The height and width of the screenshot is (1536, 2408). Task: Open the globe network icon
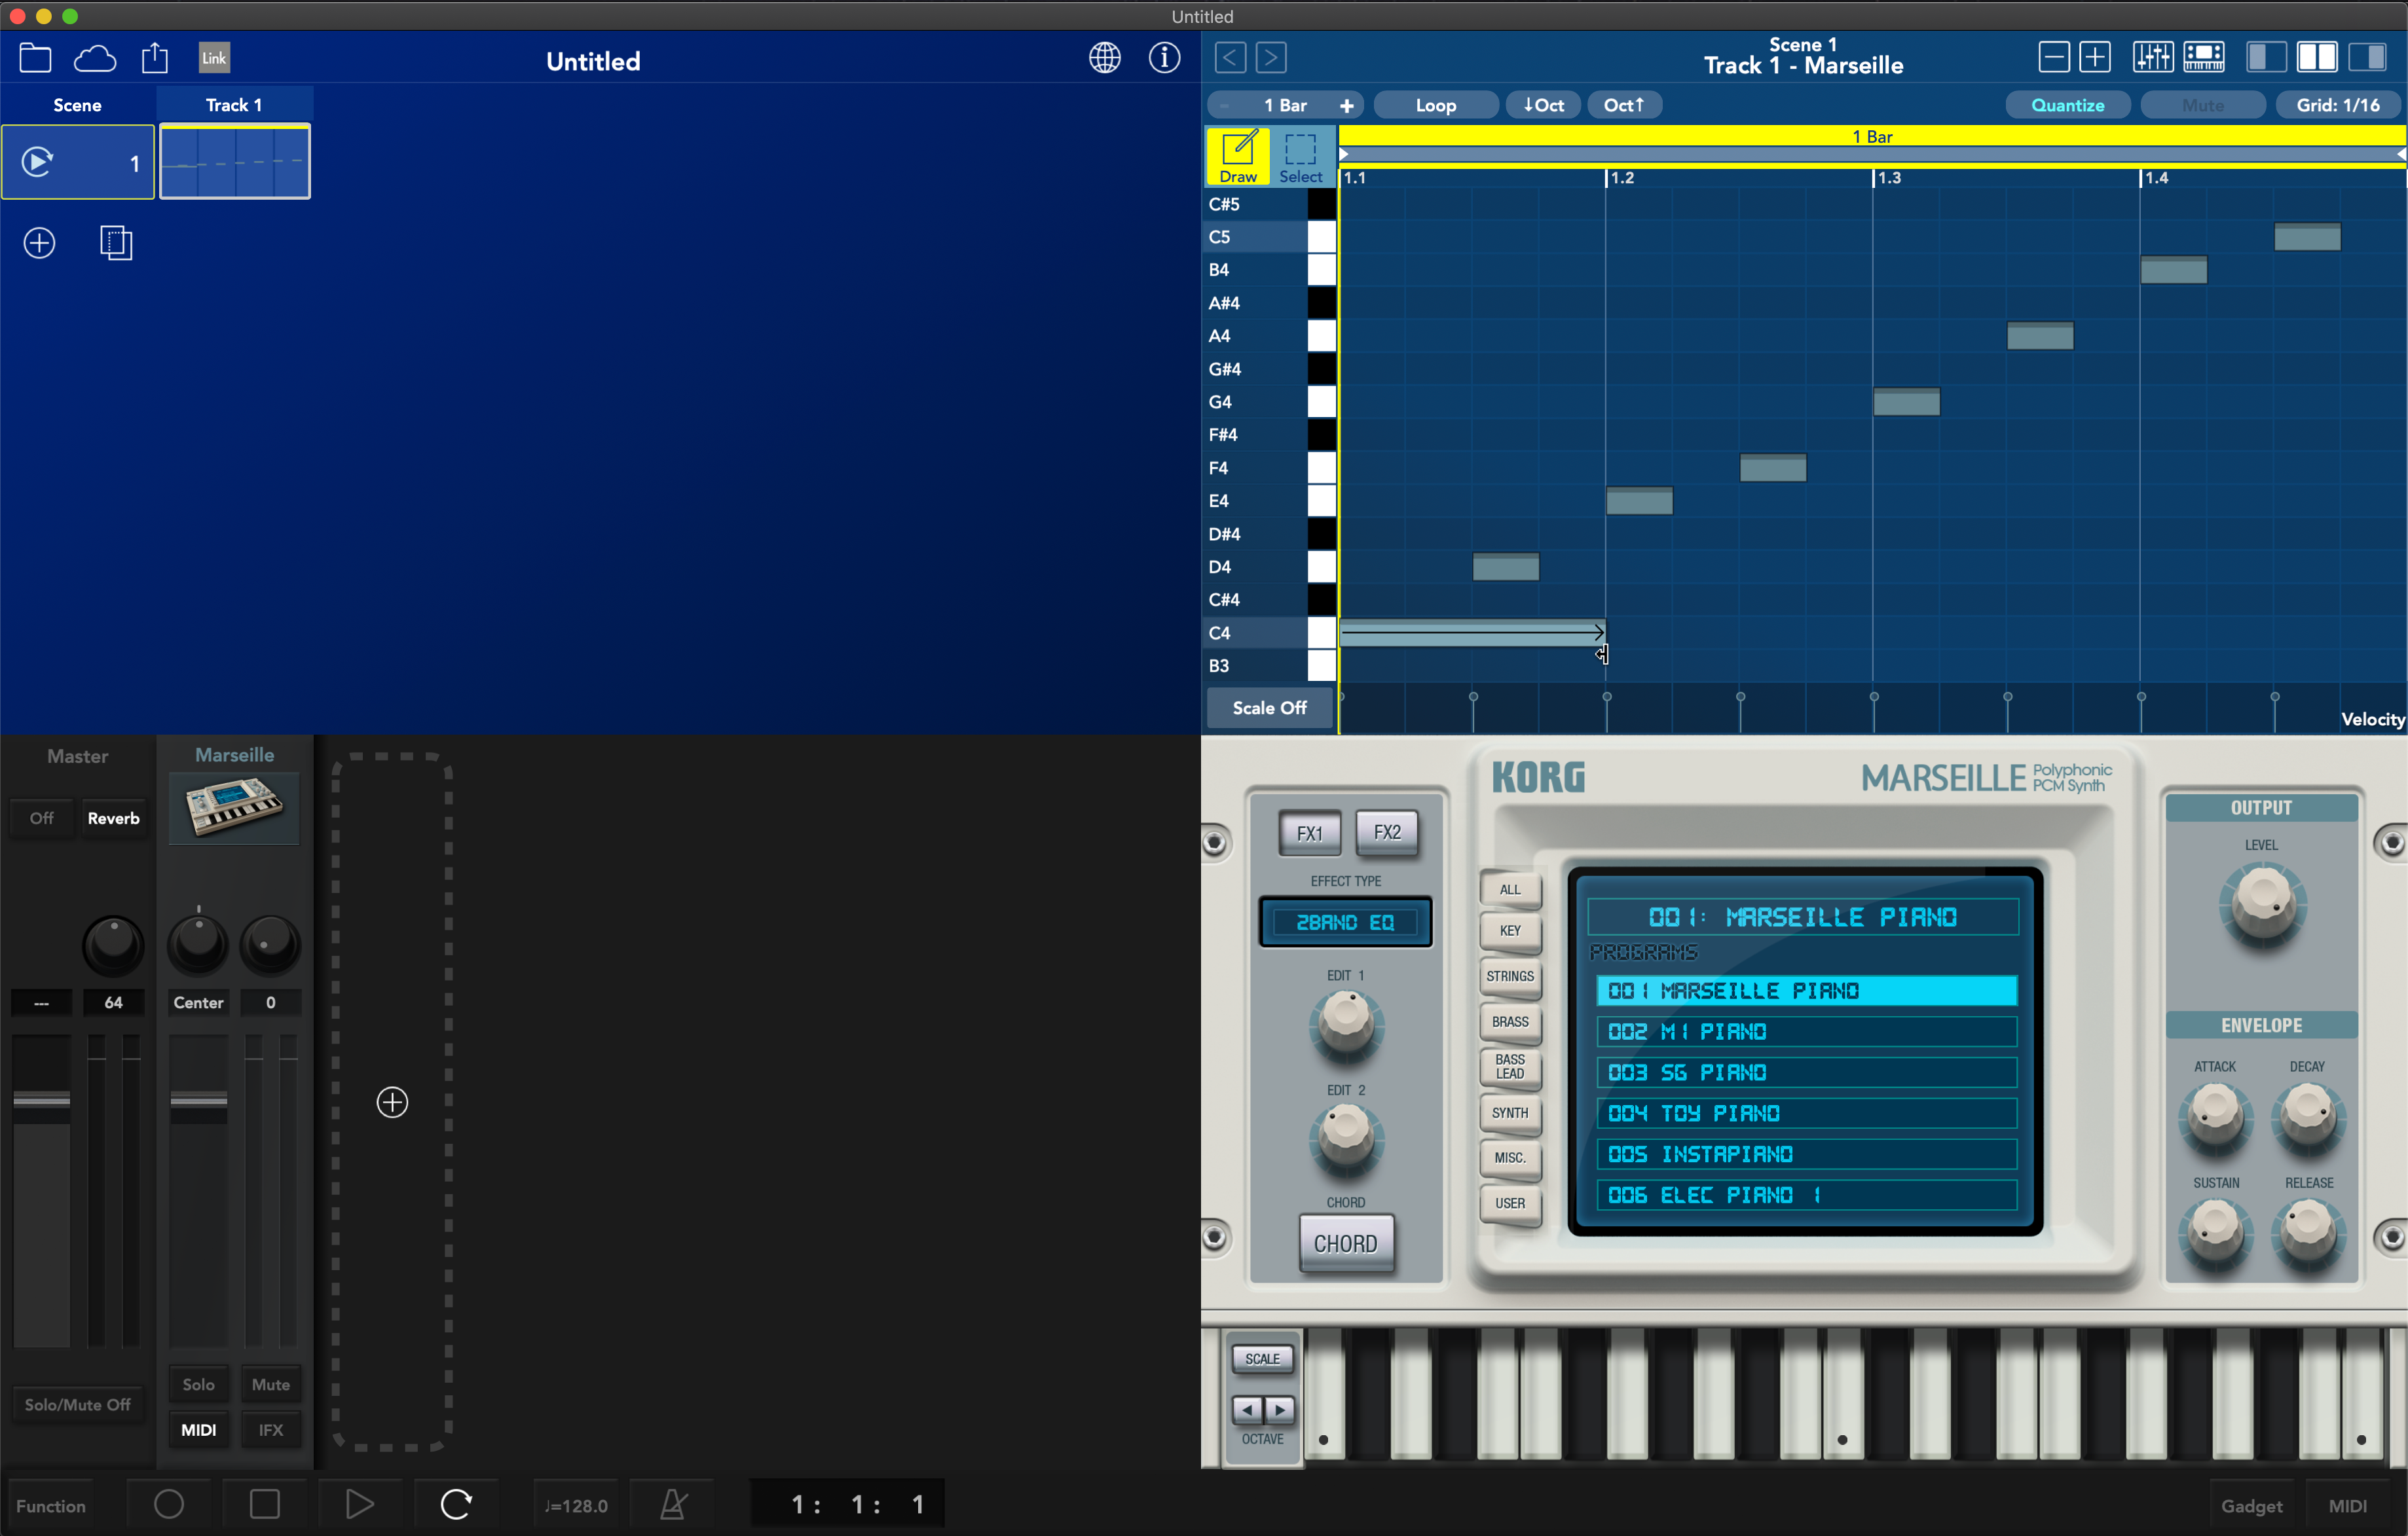tap(1104, 58)
